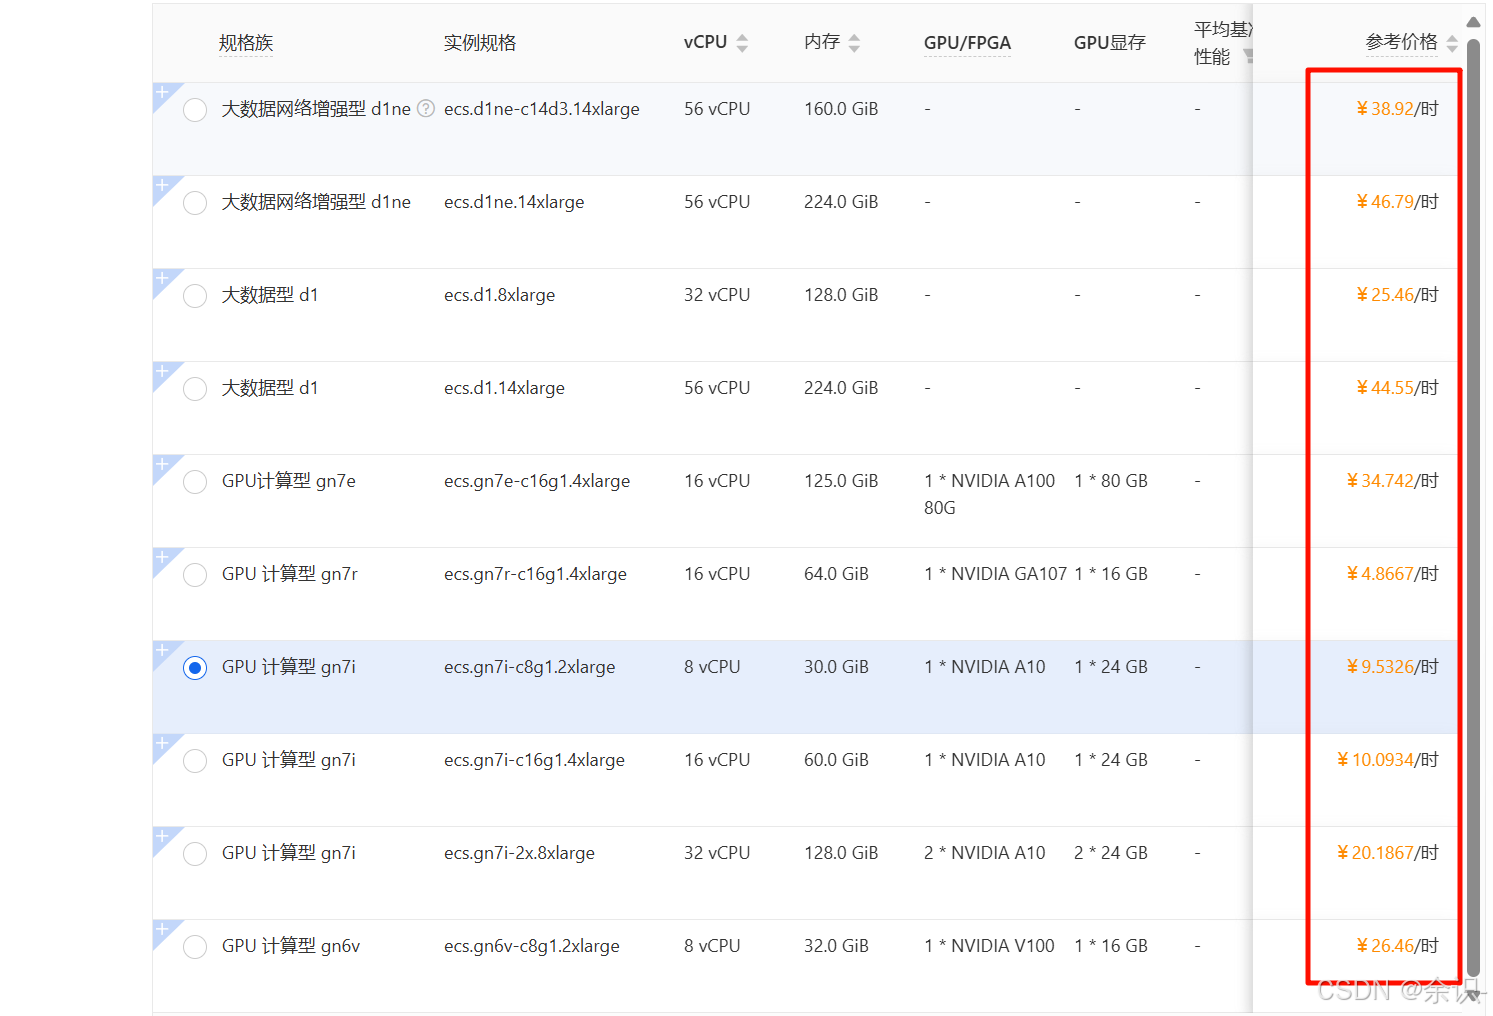The width and height of the screenshot is (1493, 1016).
Task: Click price ¥44.55/时
Action: point(1397,388)
